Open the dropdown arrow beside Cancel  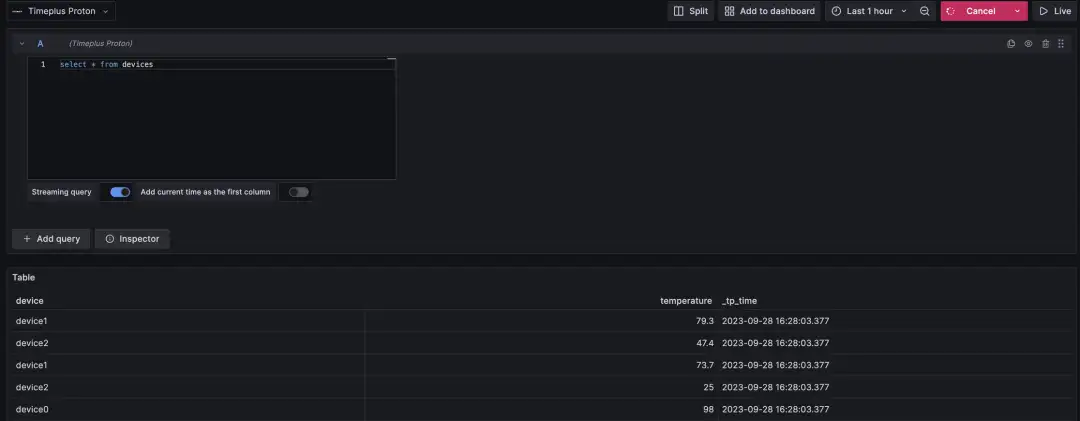point(1017,11)
